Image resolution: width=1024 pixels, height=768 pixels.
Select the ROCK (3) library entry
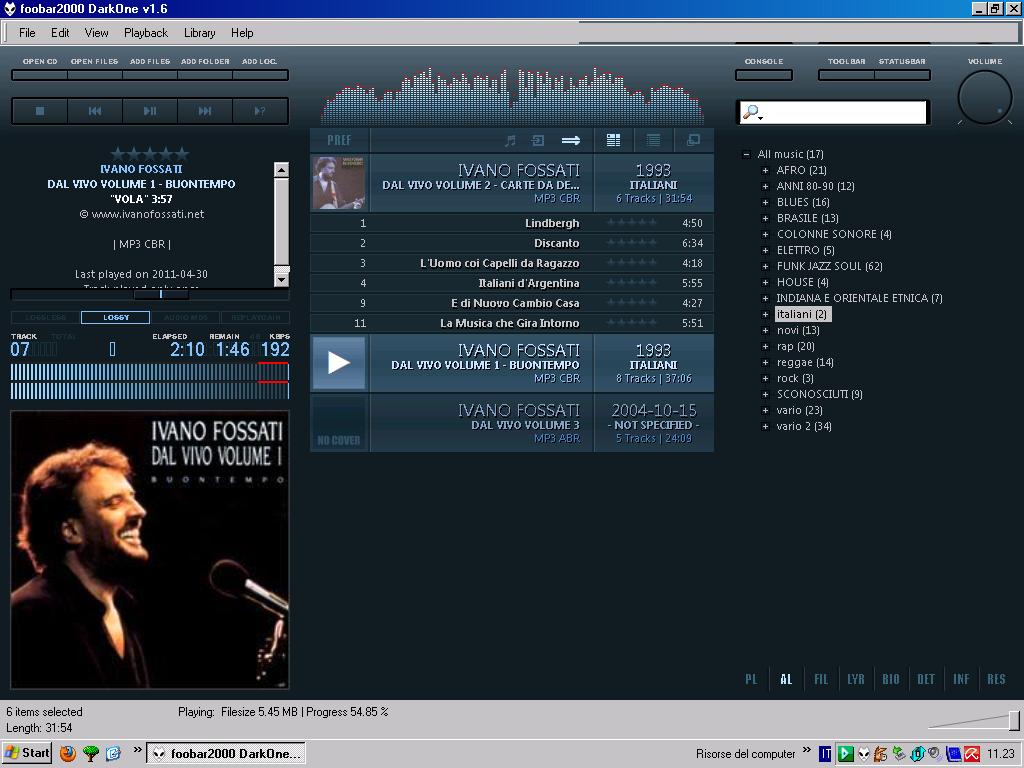tap(795, 378)
